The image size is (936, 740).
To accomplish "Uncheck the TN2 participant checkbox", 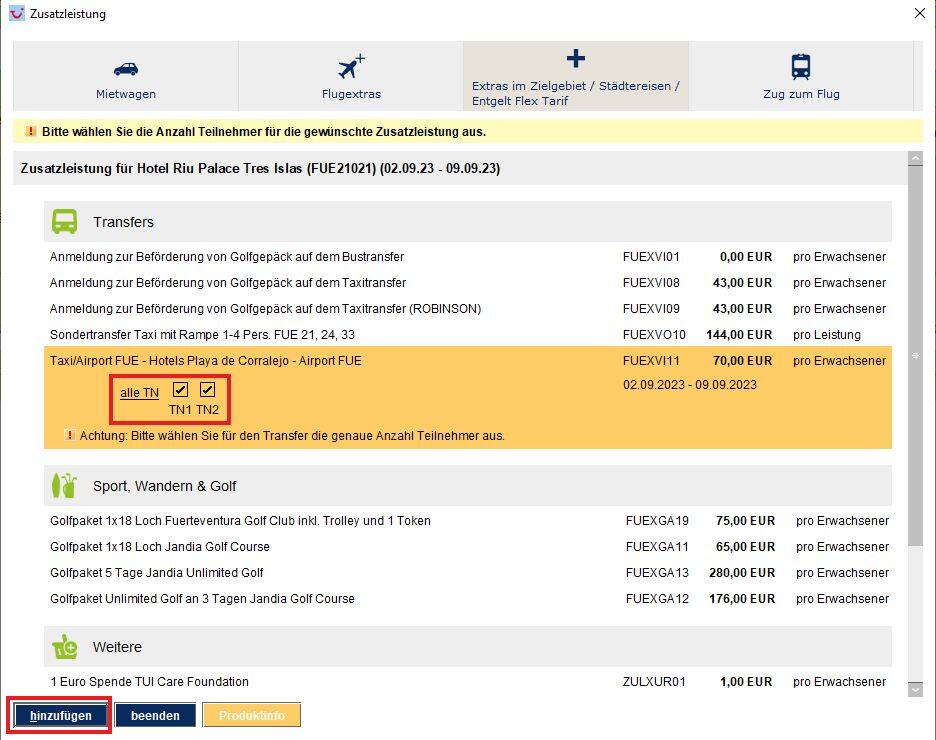I will (207, 390).
